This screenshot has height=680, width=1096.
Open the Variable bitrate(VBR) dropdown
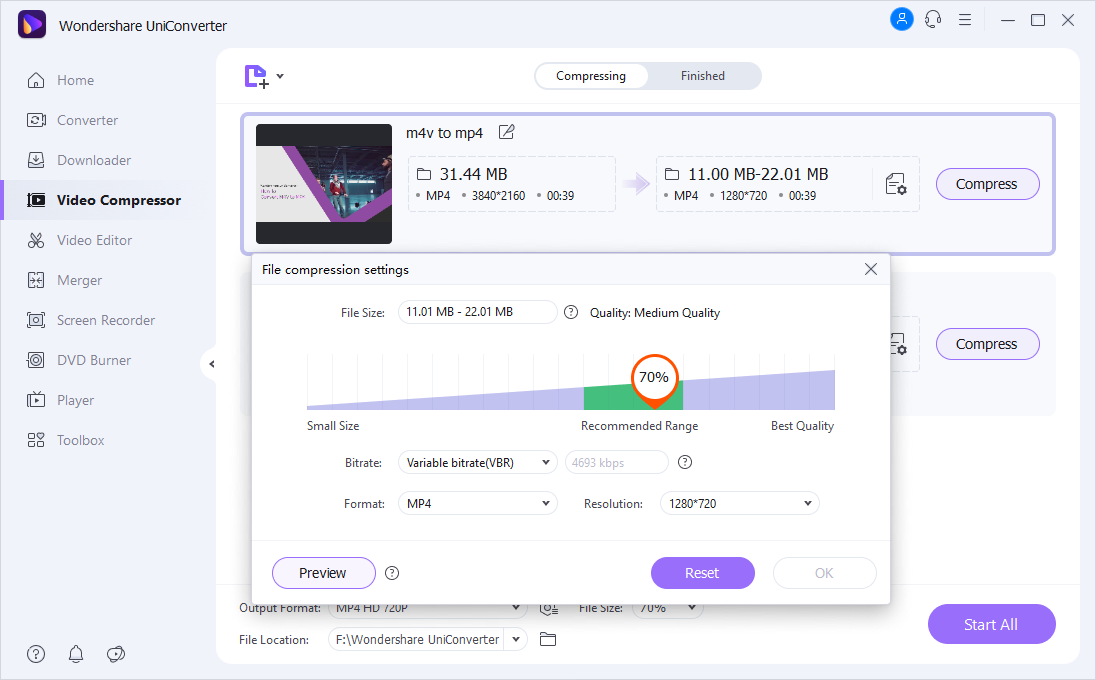click(x=477, y=463)
